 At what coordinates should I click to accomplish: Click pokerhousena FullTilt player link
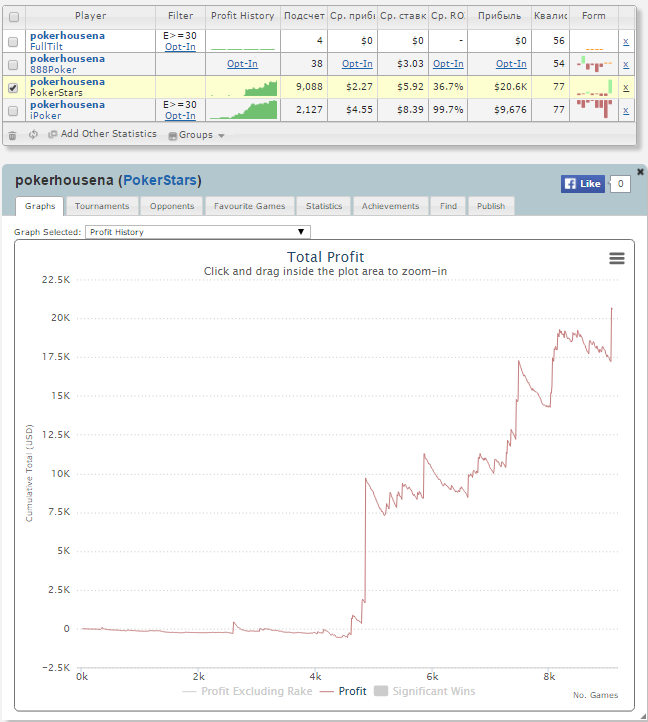[x=67, y=36]
